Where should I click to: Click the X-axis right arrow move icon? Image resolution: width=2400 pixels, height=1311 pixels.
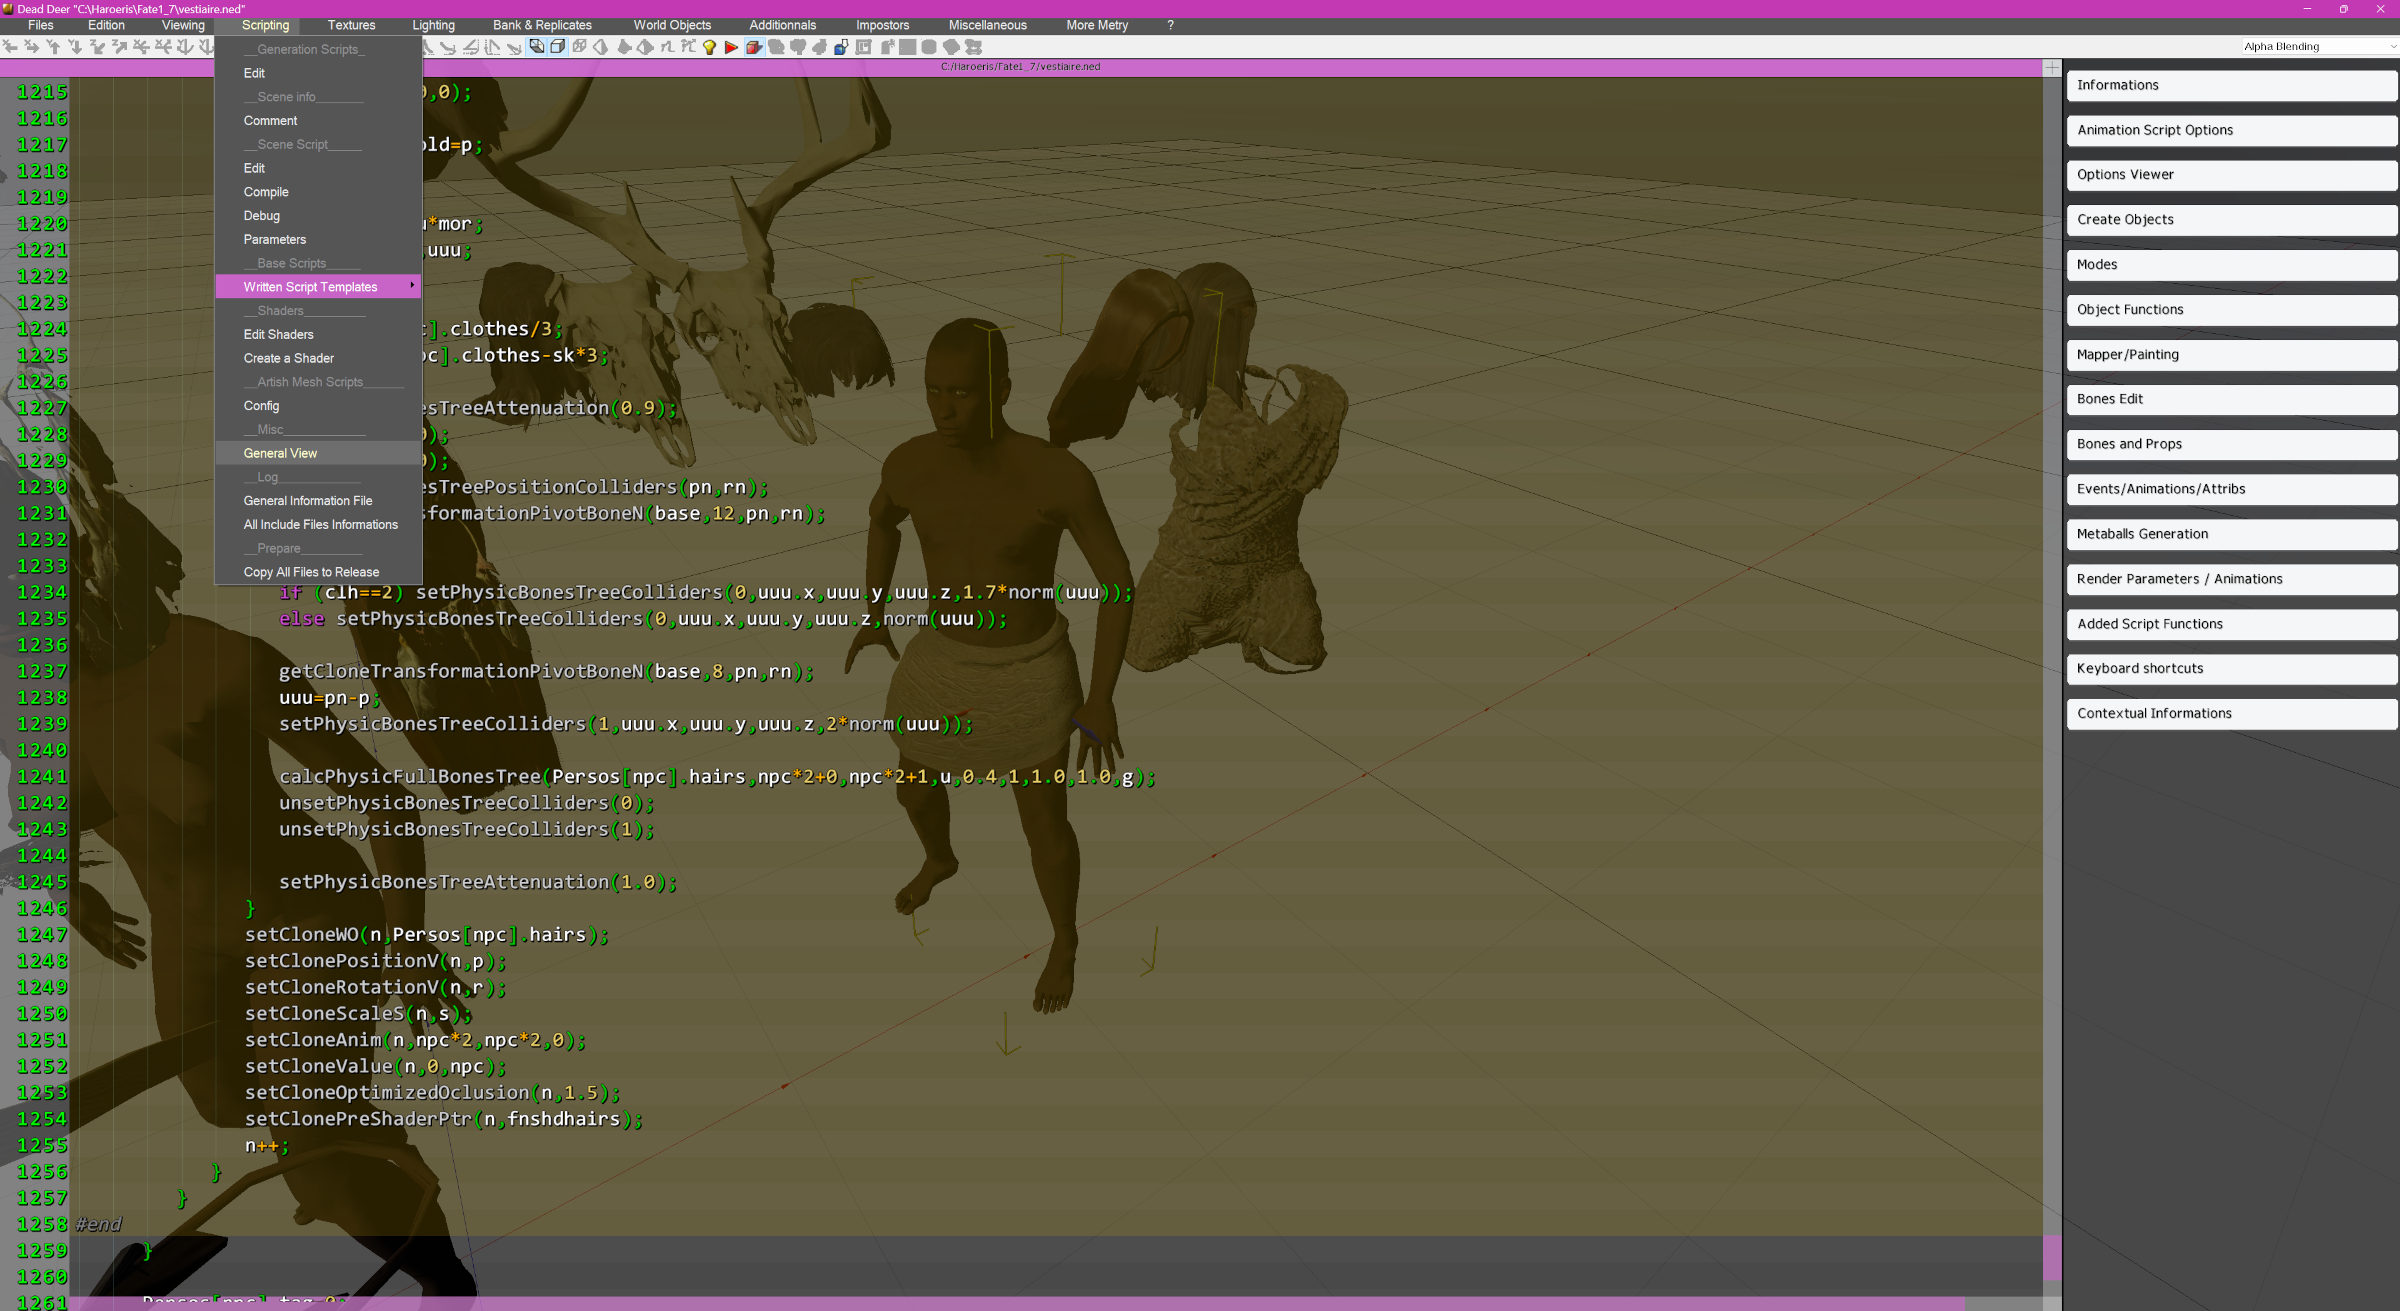pos(31,46)
